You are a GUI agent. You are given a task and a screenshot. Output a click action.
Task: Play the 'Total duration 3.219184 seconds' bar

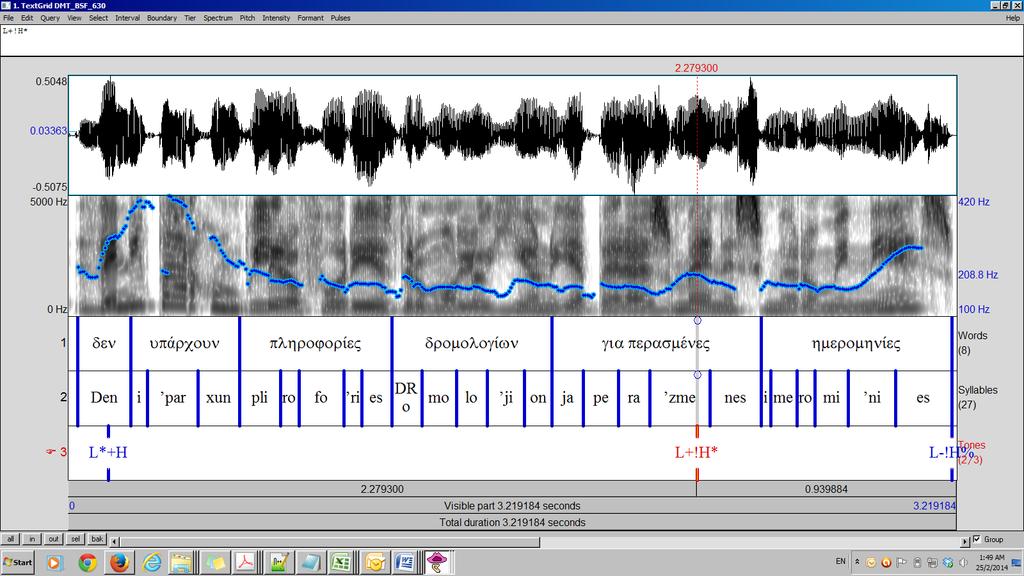coord(512,522)
